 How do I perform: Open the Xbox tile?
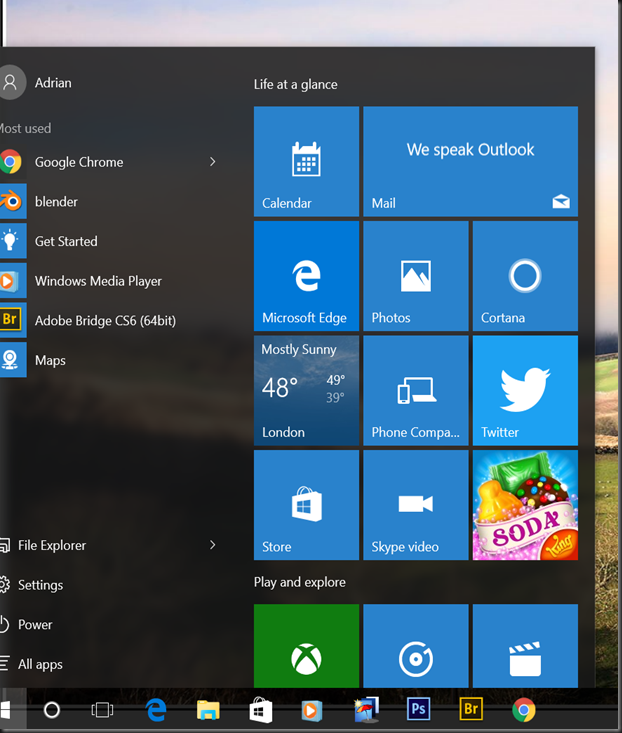click(x=306, y=646)
